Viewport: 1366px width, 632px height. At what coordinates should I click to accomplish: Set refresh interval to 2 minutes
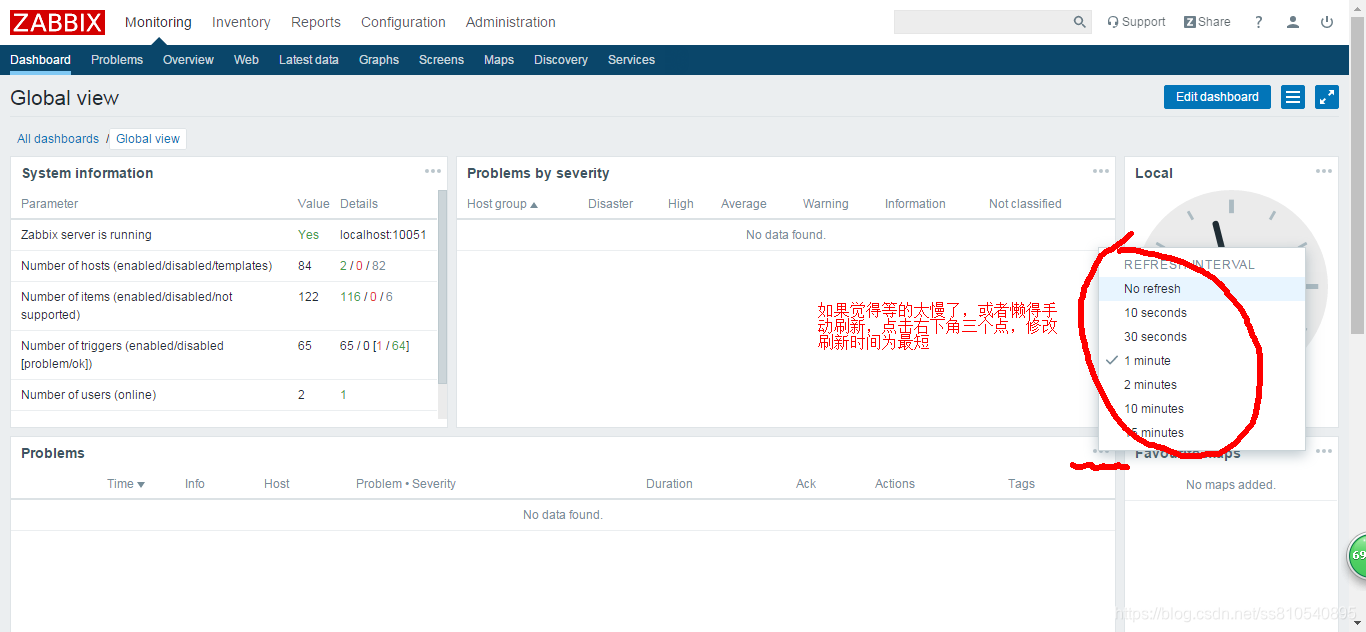coord(1202,385)
